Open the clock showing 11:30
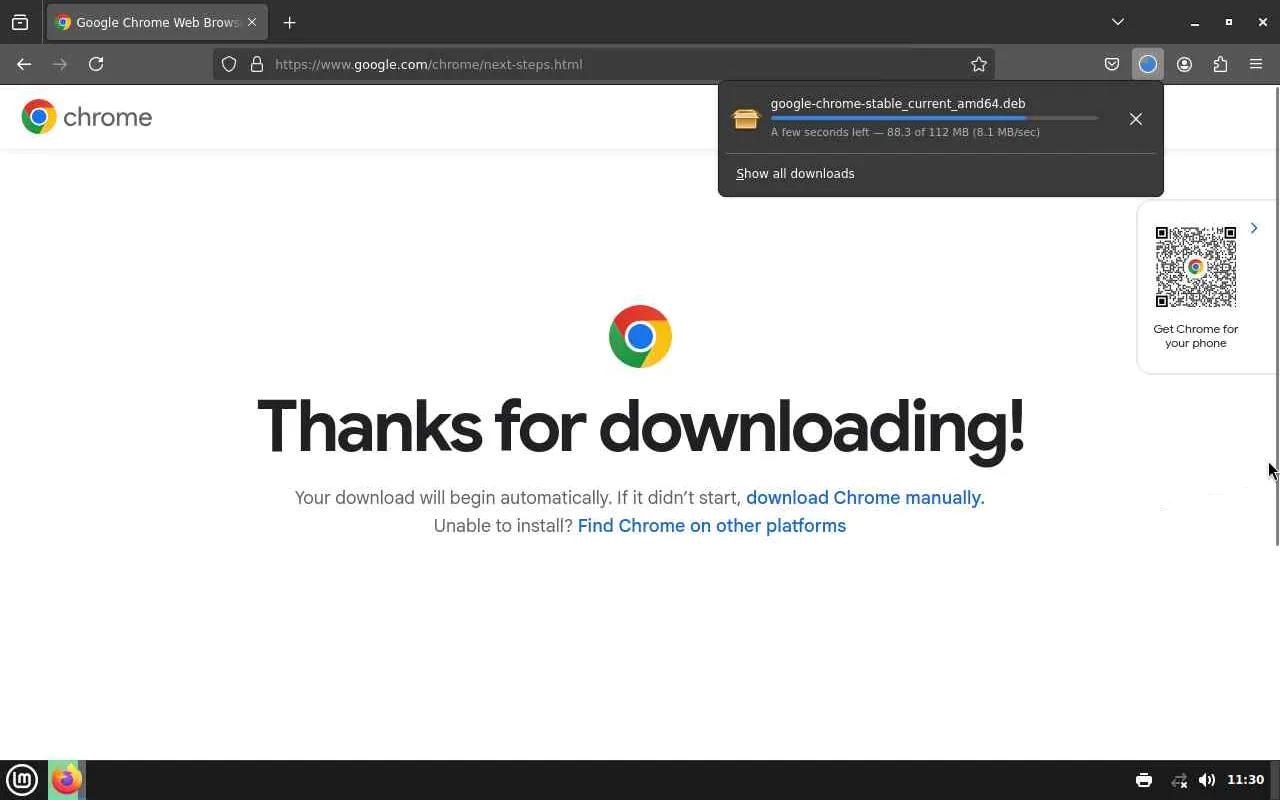 pyautogui.click(x=1245, y=780)
